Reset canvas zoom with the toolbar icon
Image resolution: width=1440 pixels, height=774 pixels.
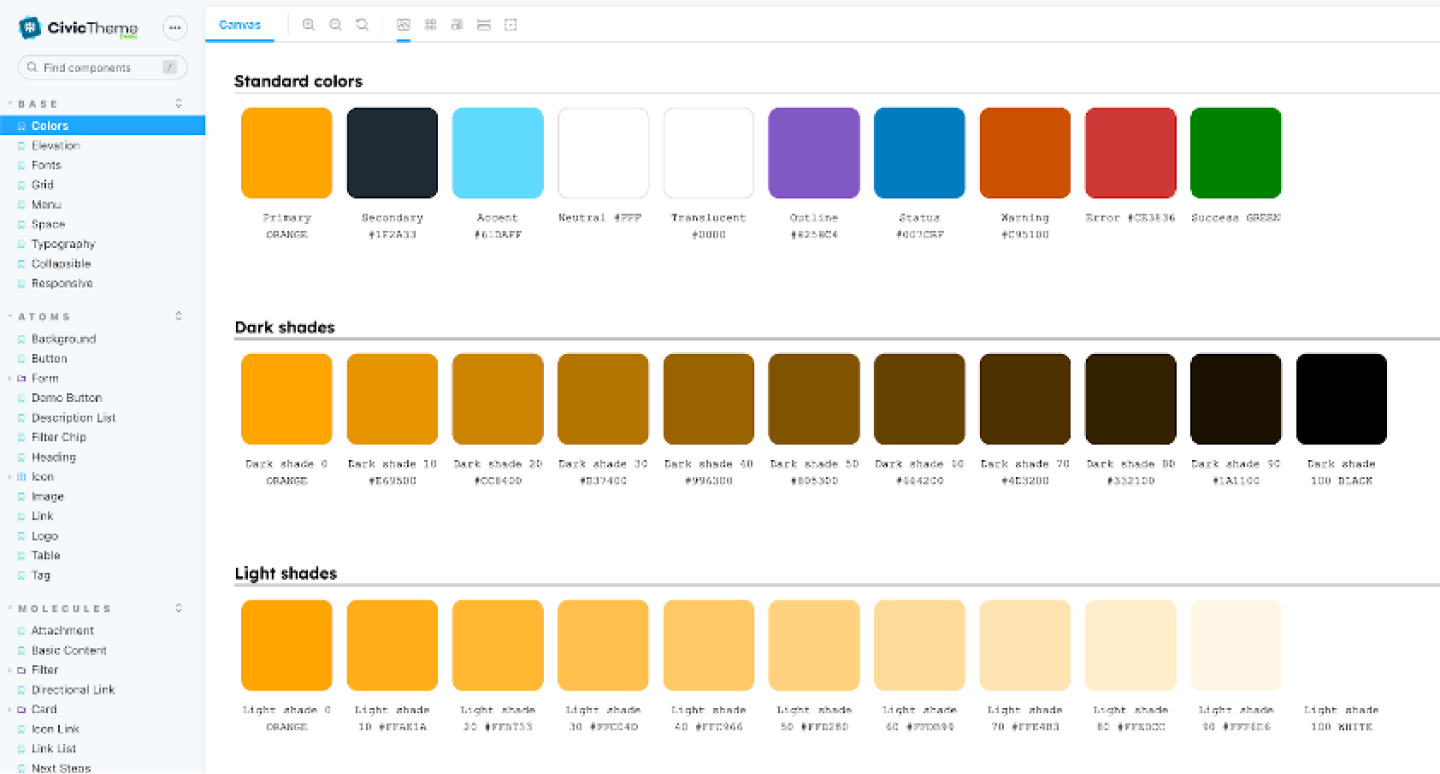(x=362, y=25)
